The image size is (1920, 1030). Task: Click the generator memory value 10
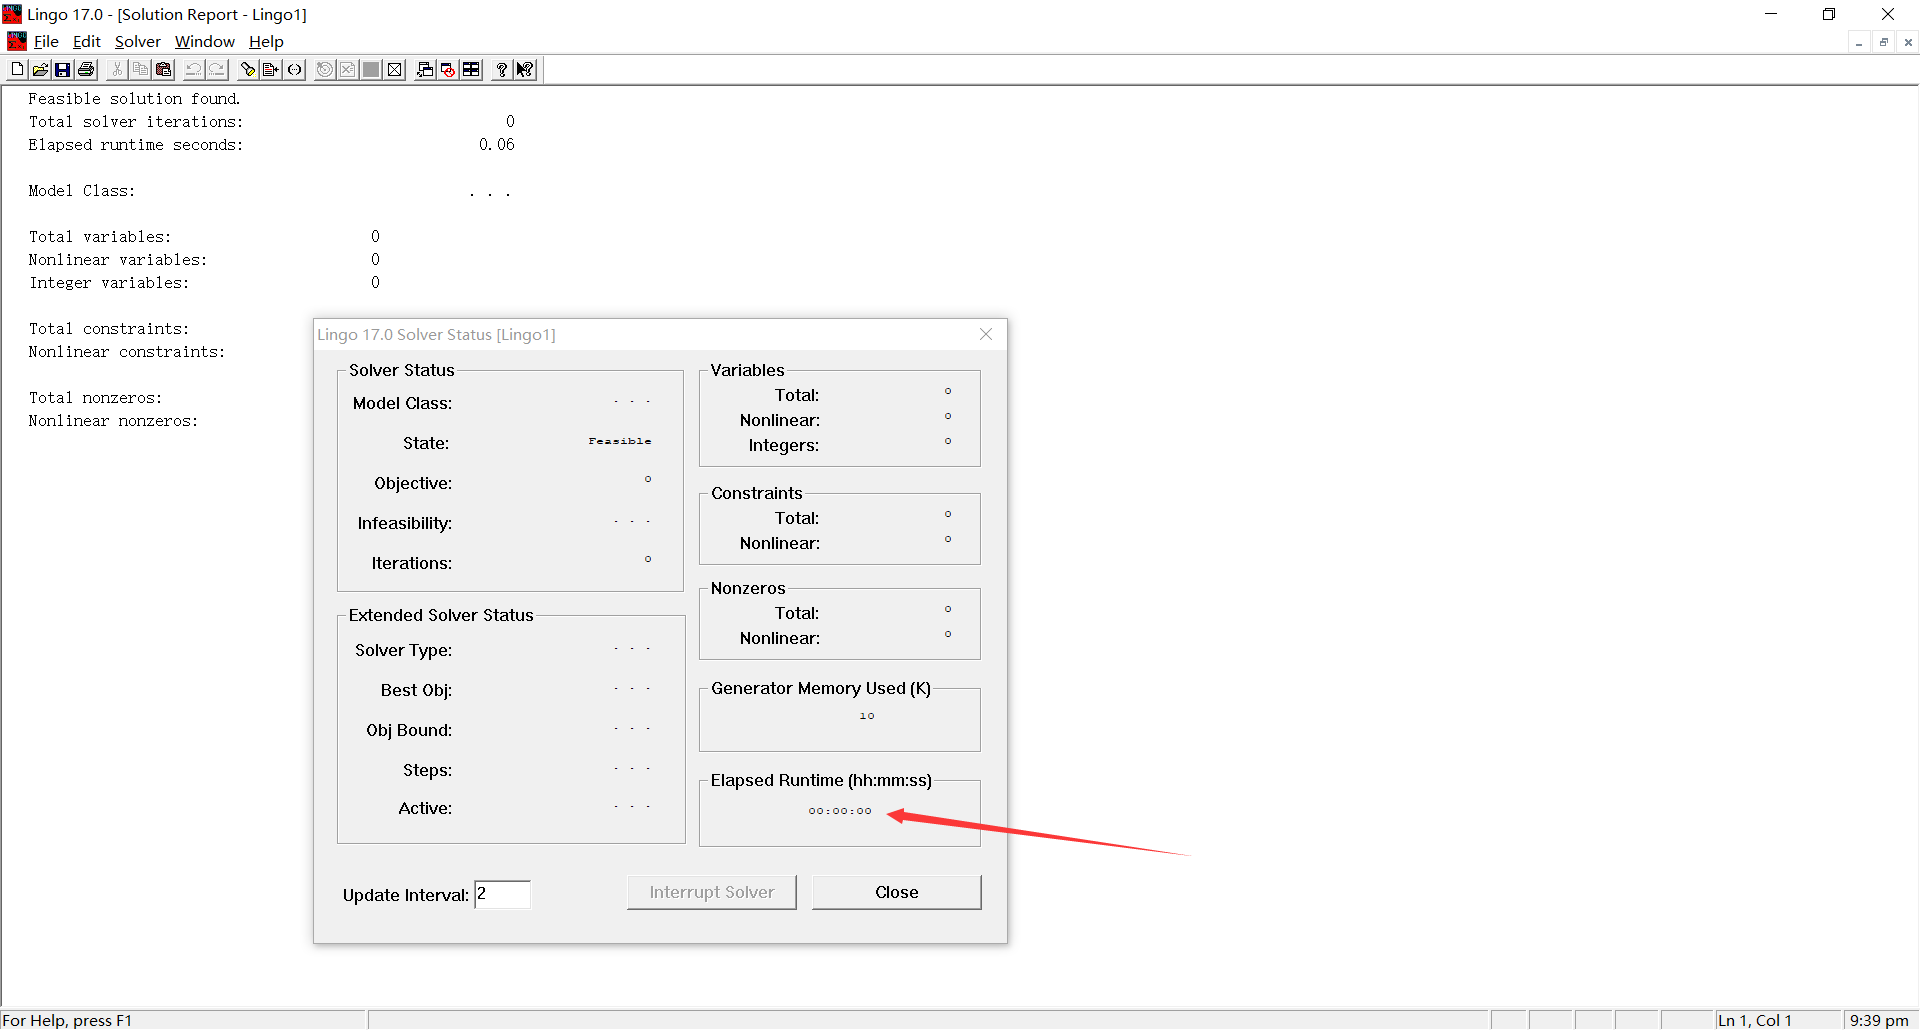pos(867,716)
